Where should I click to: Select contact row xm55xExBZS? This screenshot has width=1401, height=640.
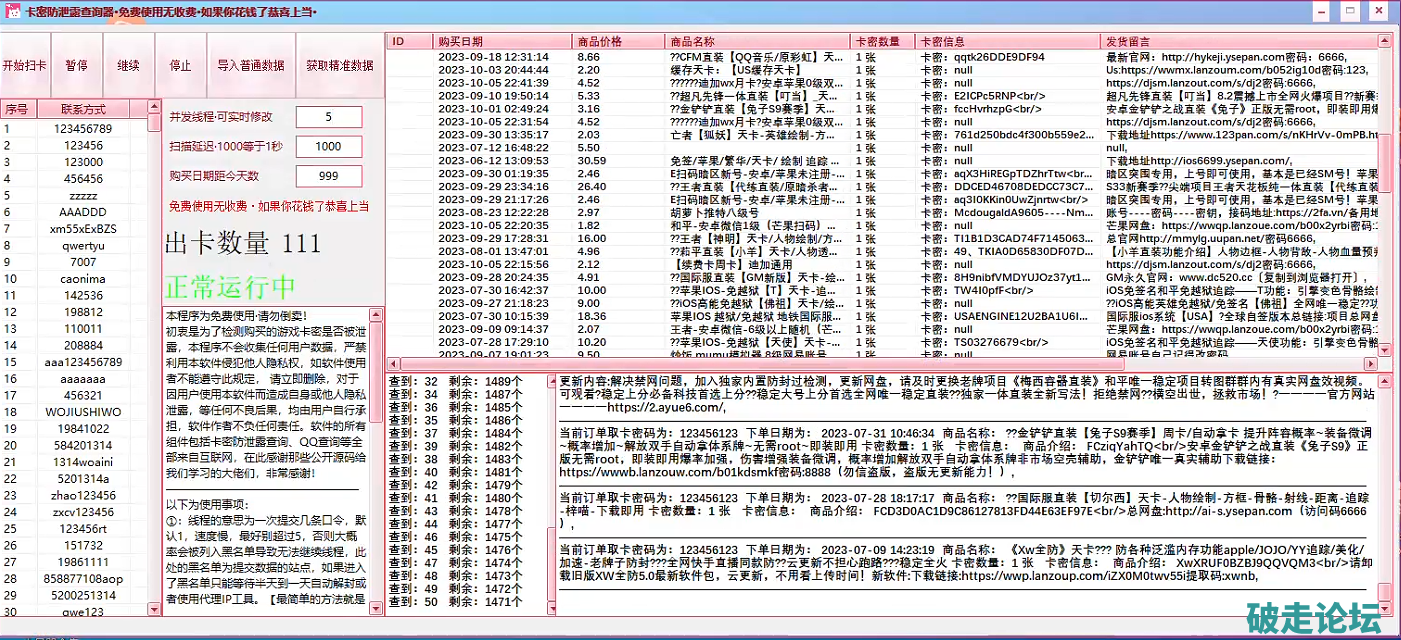pos(83,229)
